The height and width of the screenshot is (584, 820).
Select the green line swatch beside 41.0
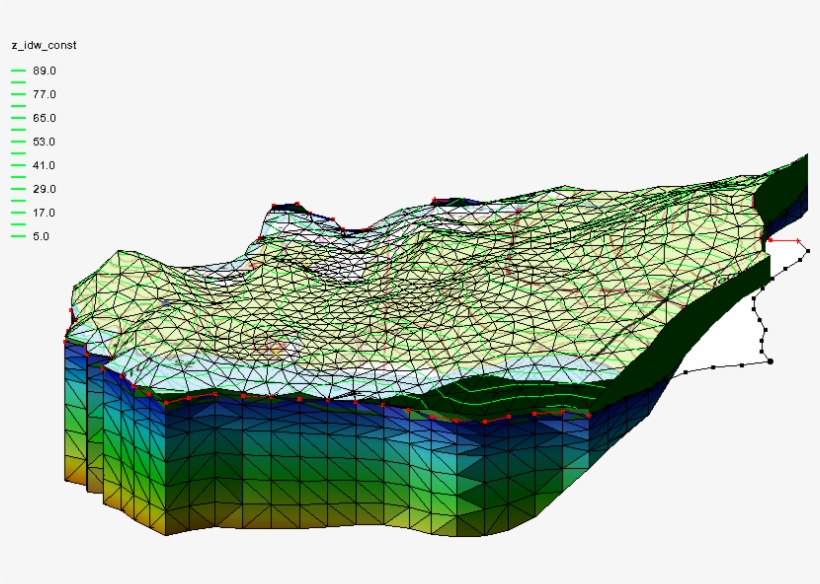point(18,166)
